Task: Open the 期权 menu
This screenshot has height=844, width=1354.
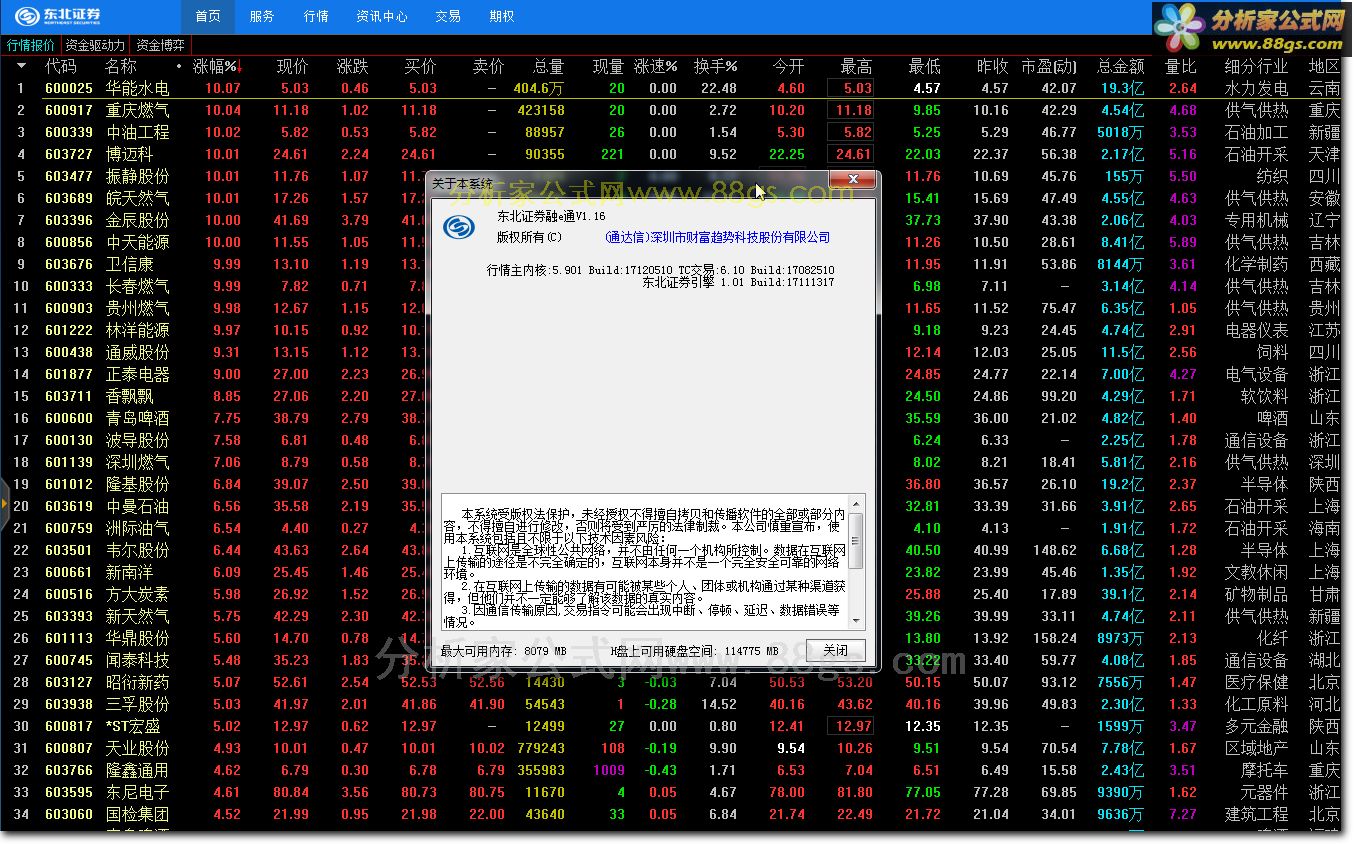Action: [x=502, y=16]
